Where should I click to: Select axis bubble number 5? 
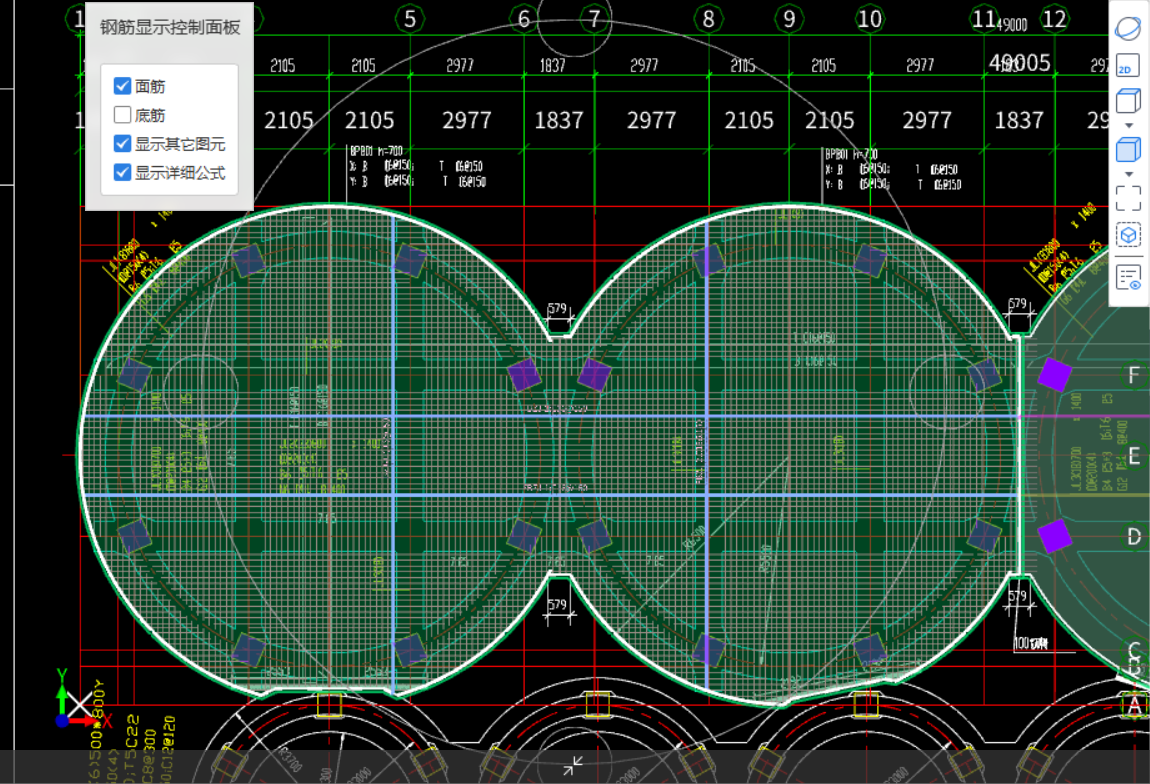[410, 18]
